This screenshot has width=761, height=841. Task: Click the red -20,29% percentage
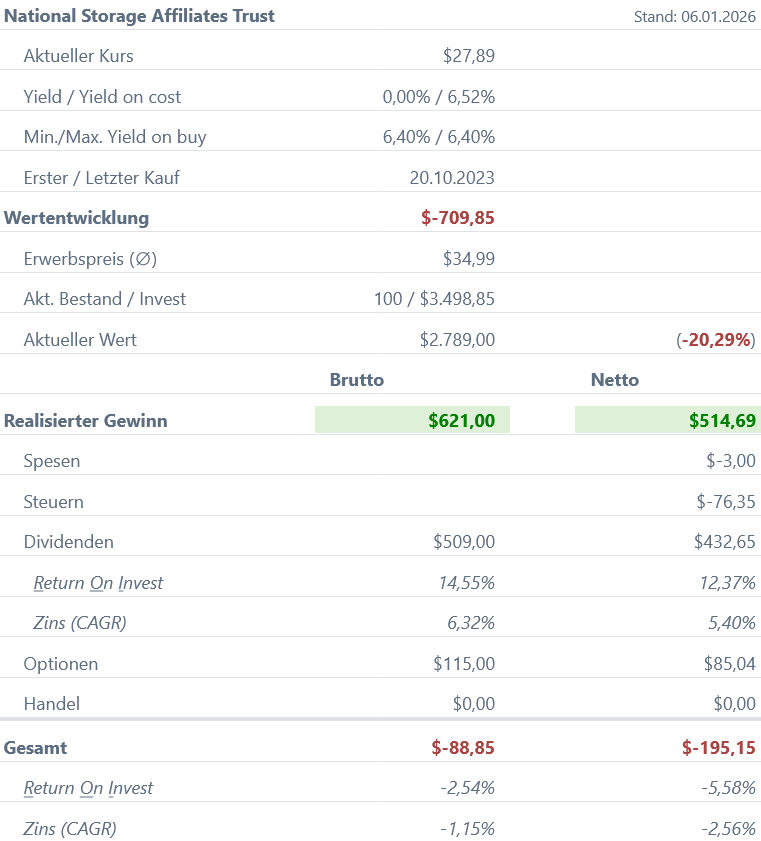[716, 340]
